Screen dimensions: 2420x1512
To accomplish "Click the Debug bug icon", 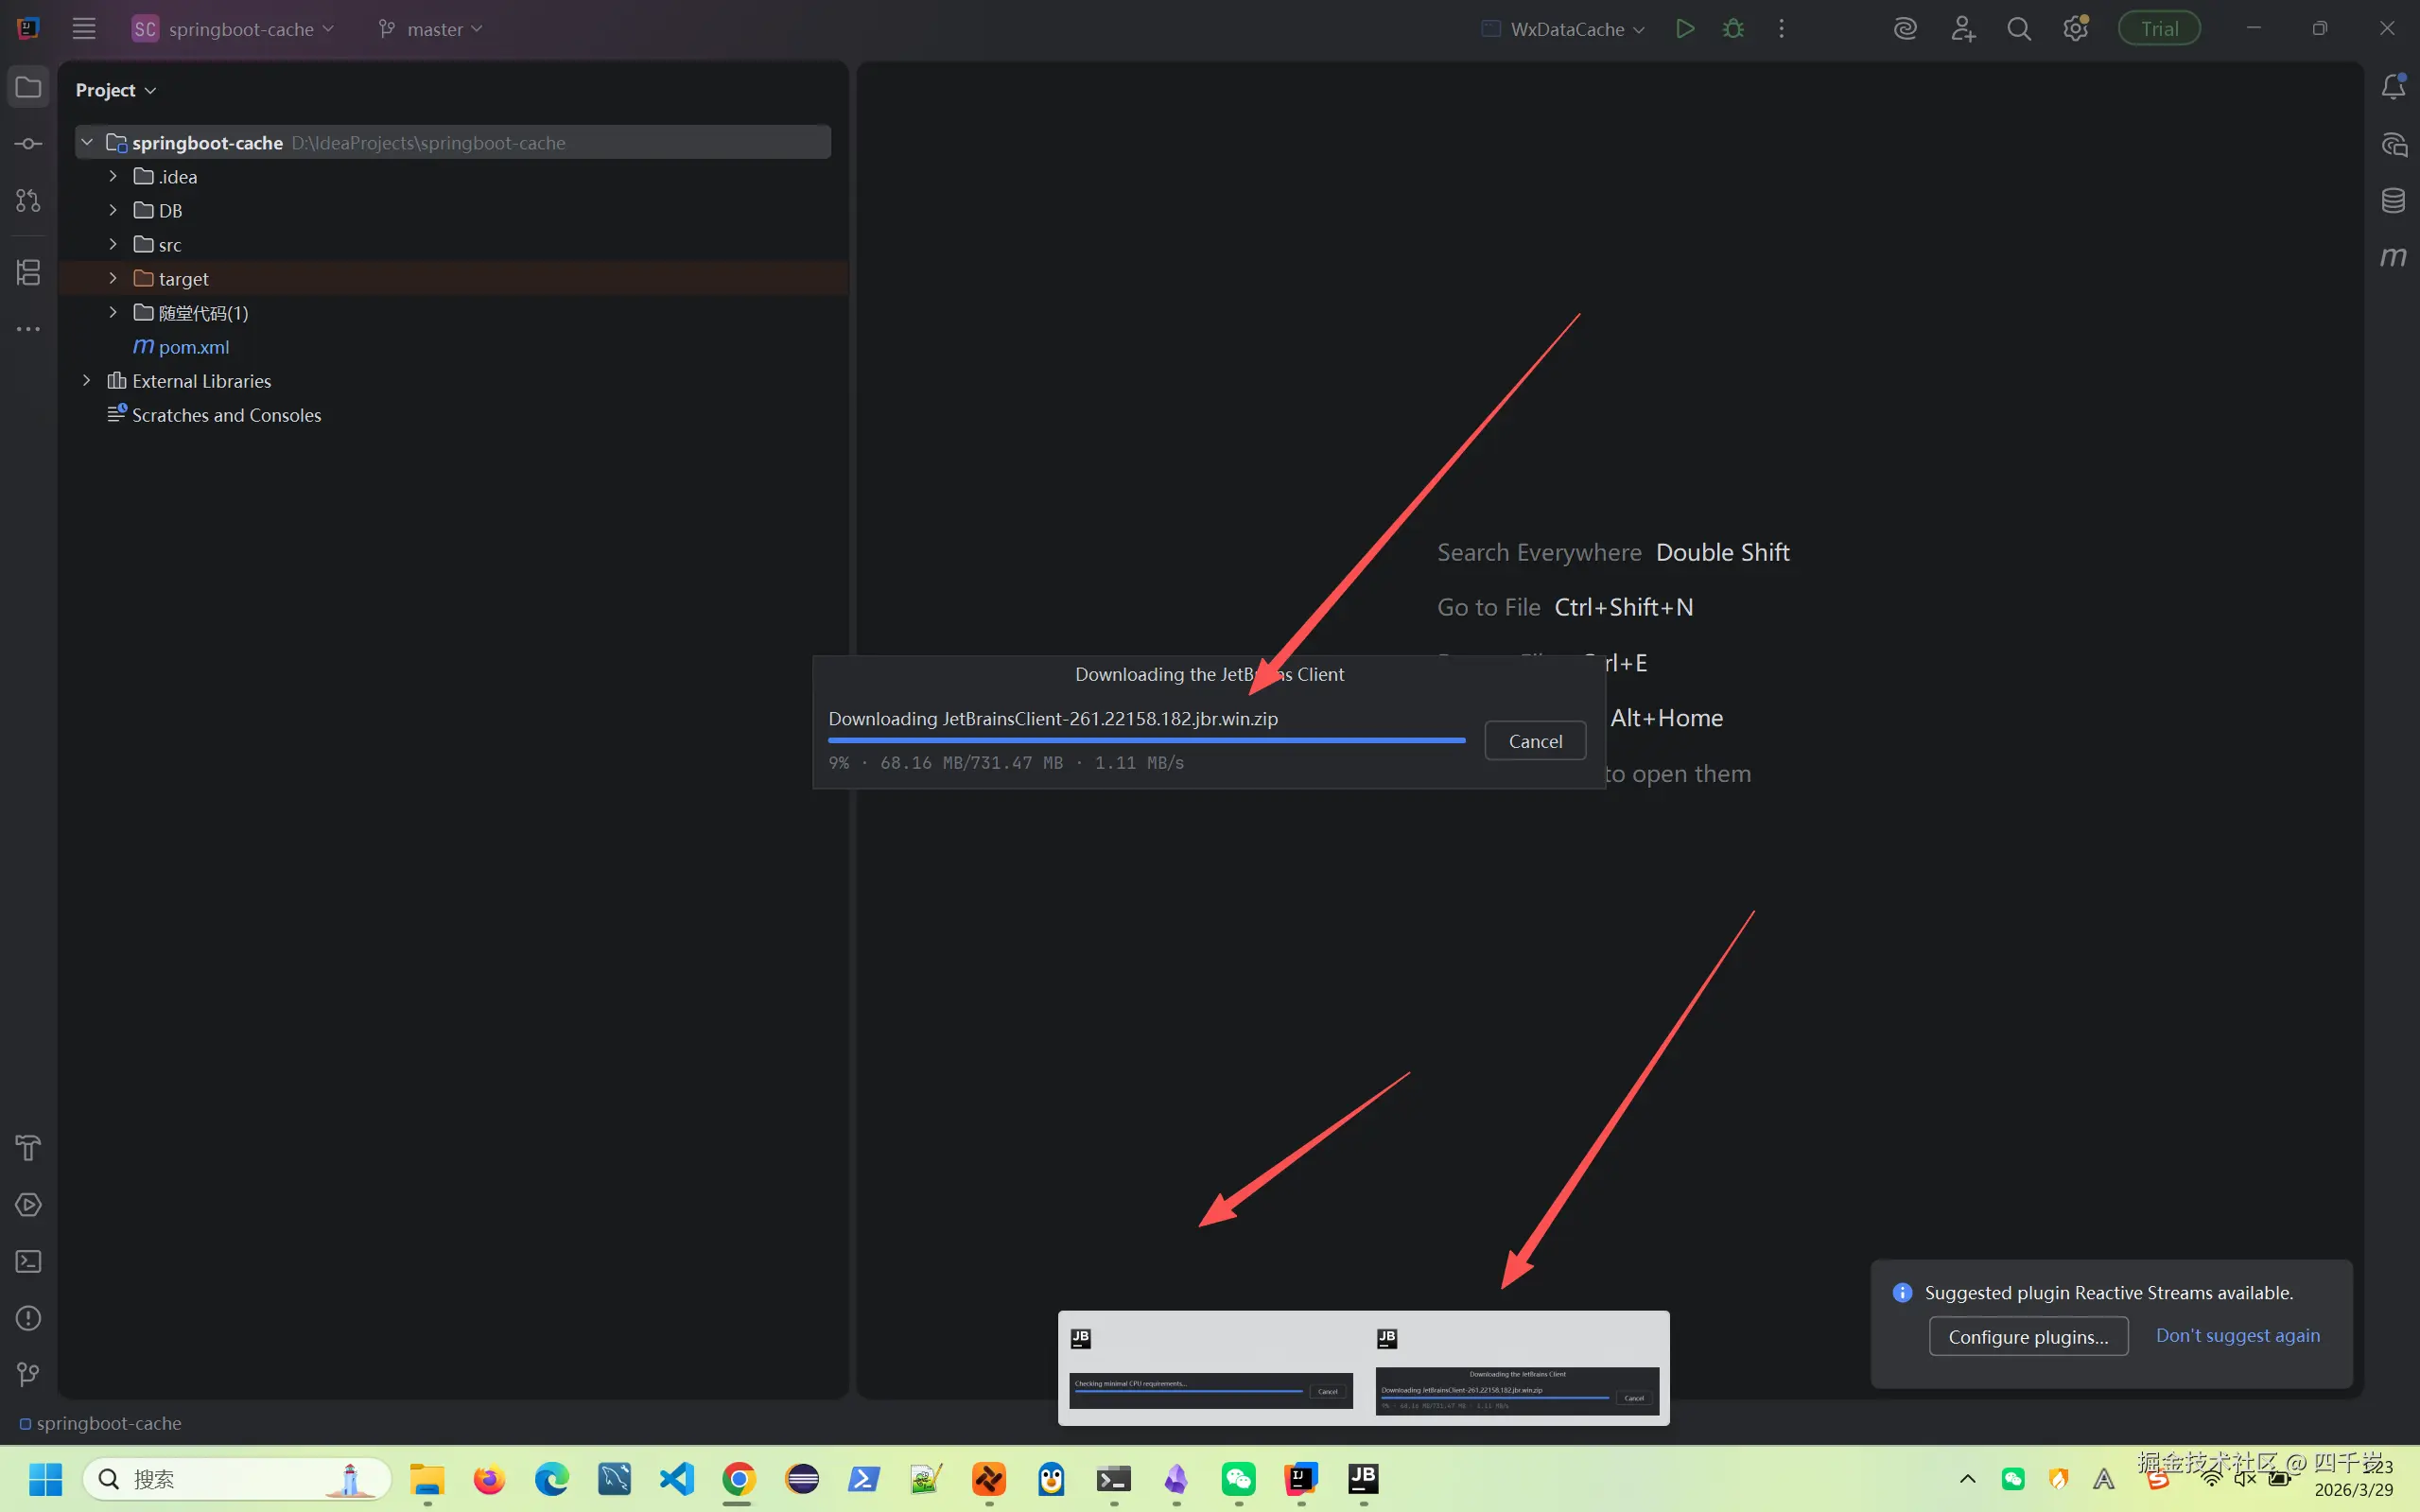I will pos(1733,29).
